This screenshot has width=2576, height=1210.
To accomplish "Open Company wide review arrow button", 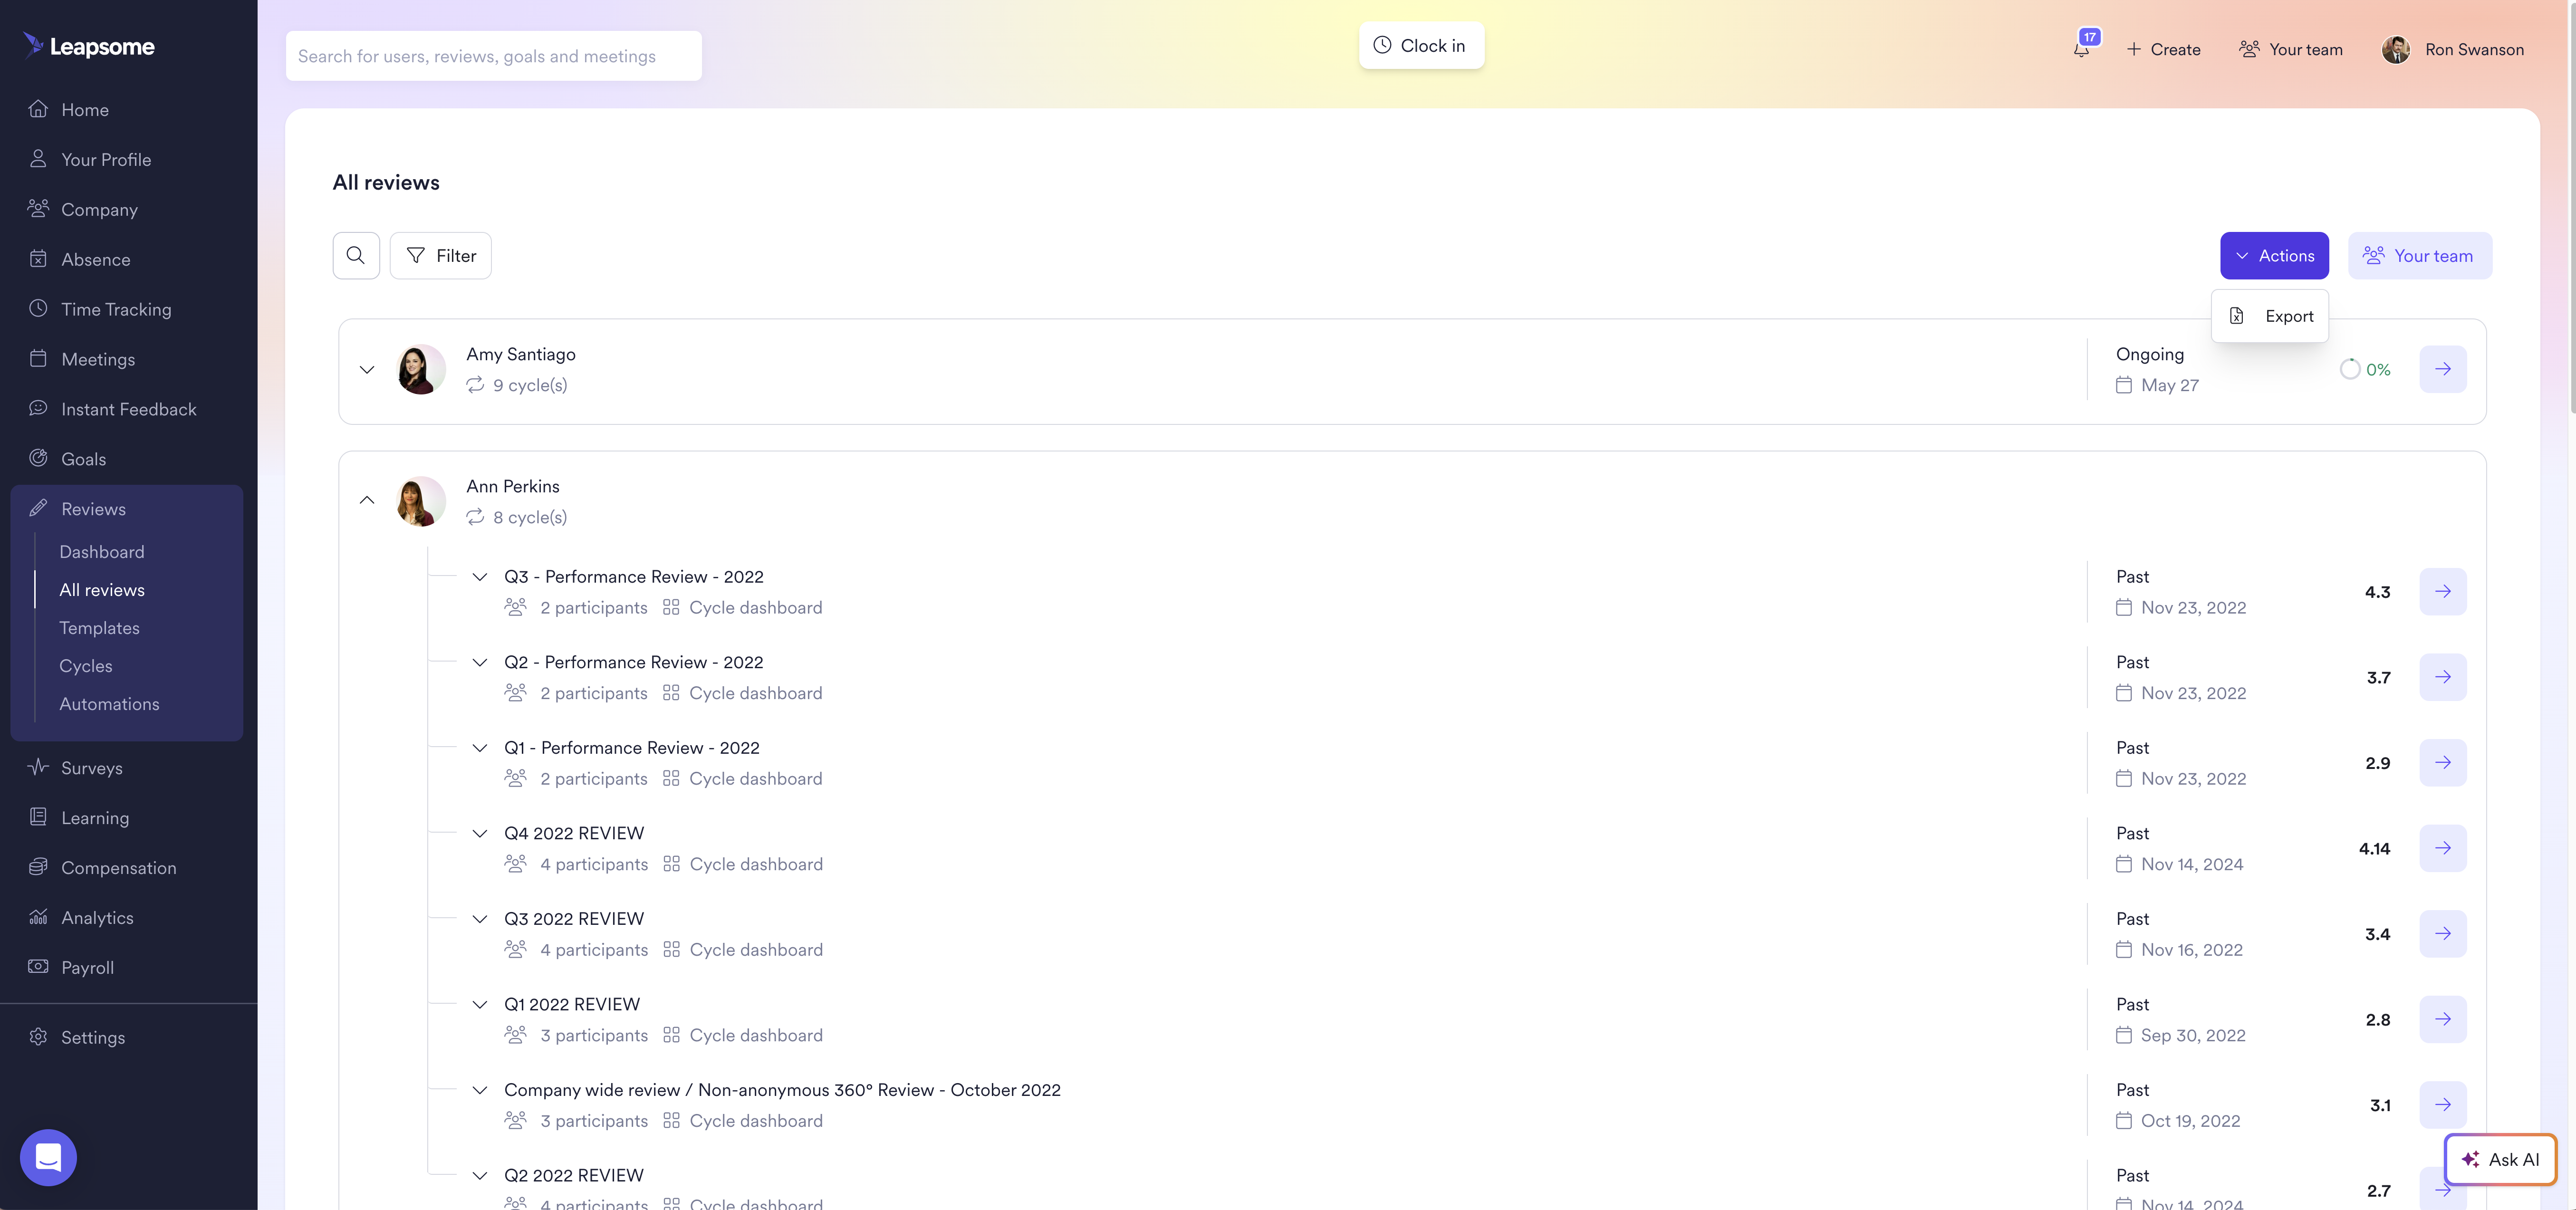I will [x=2442, y=1104].
